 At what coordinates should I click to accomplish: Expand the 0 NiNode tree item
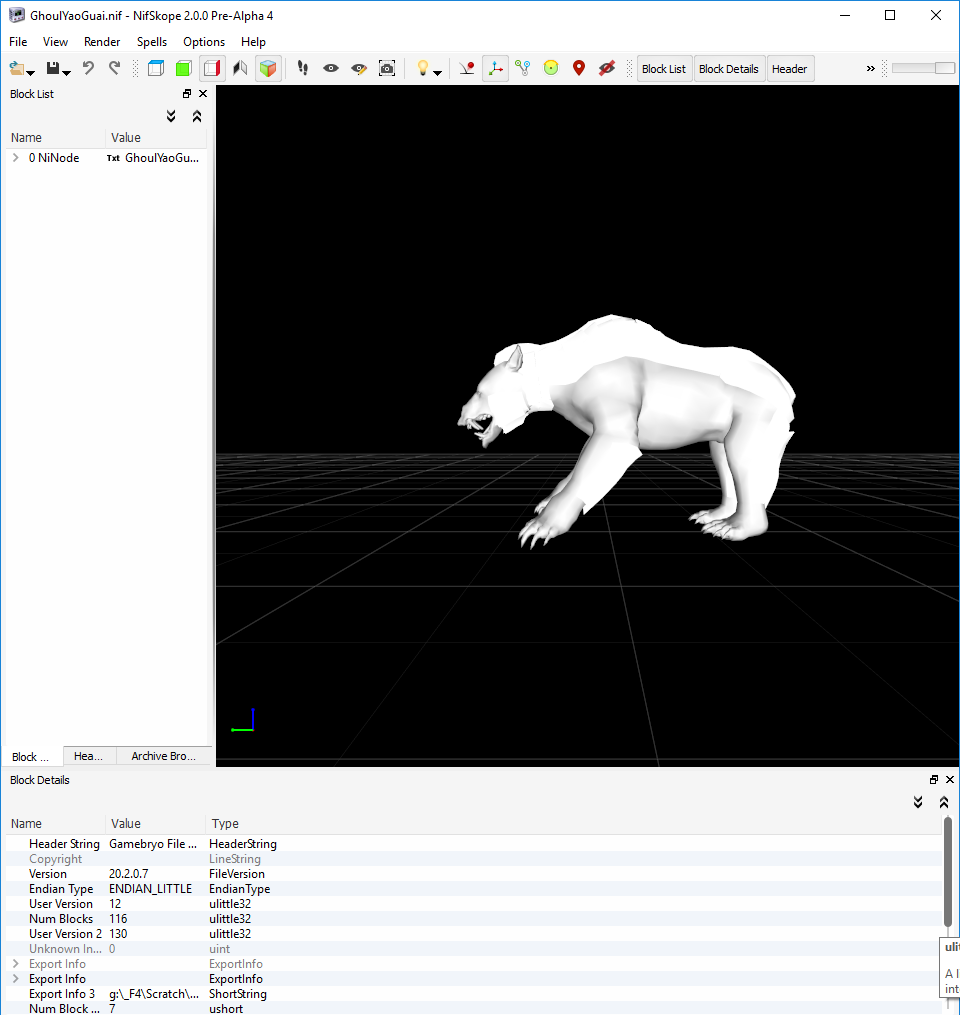tap(16, 158)
